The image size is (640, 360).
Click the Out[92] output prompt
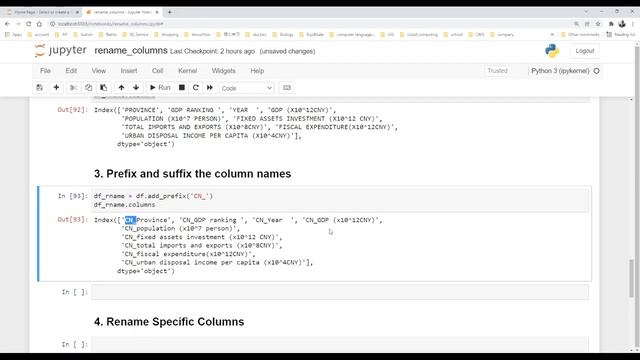pyautogui.click(x=73, y=110)
